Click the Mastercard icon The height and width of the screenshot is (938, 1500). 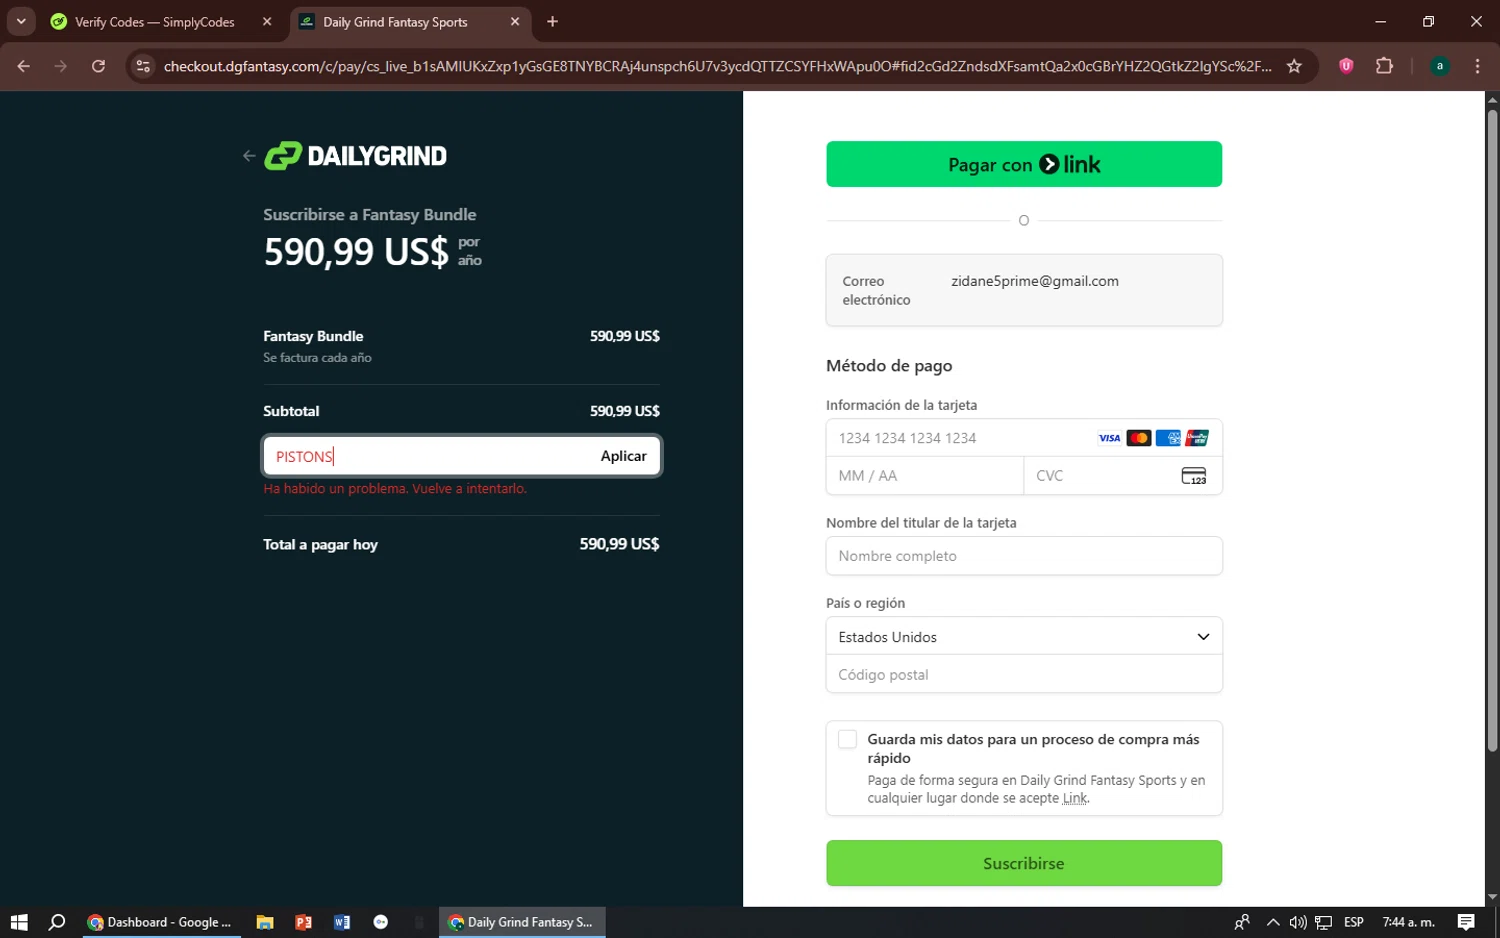[1138, 438]
